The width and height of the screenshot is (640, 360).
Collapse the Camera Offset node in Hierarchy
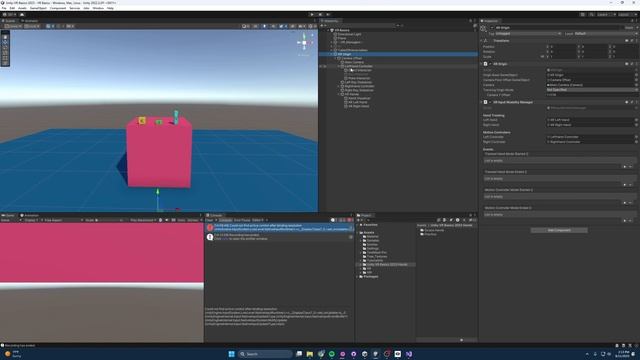[x=336, y=58]
